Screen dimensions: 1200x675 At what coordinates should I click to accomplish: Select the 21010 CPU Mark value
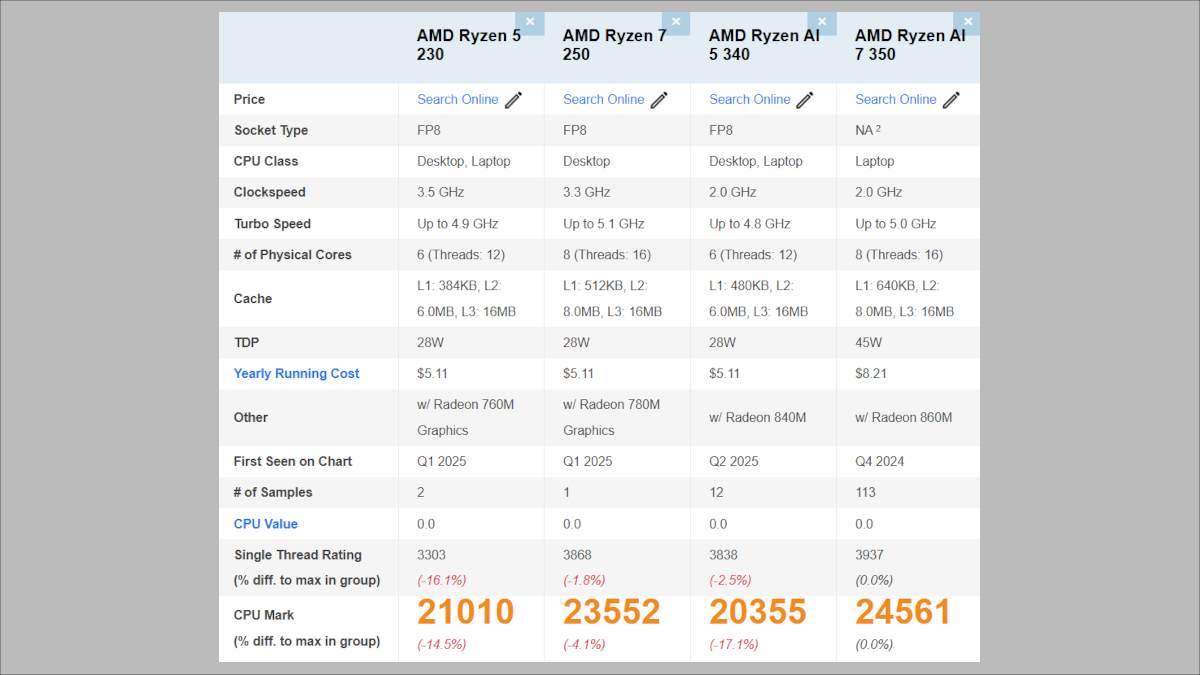467,611
